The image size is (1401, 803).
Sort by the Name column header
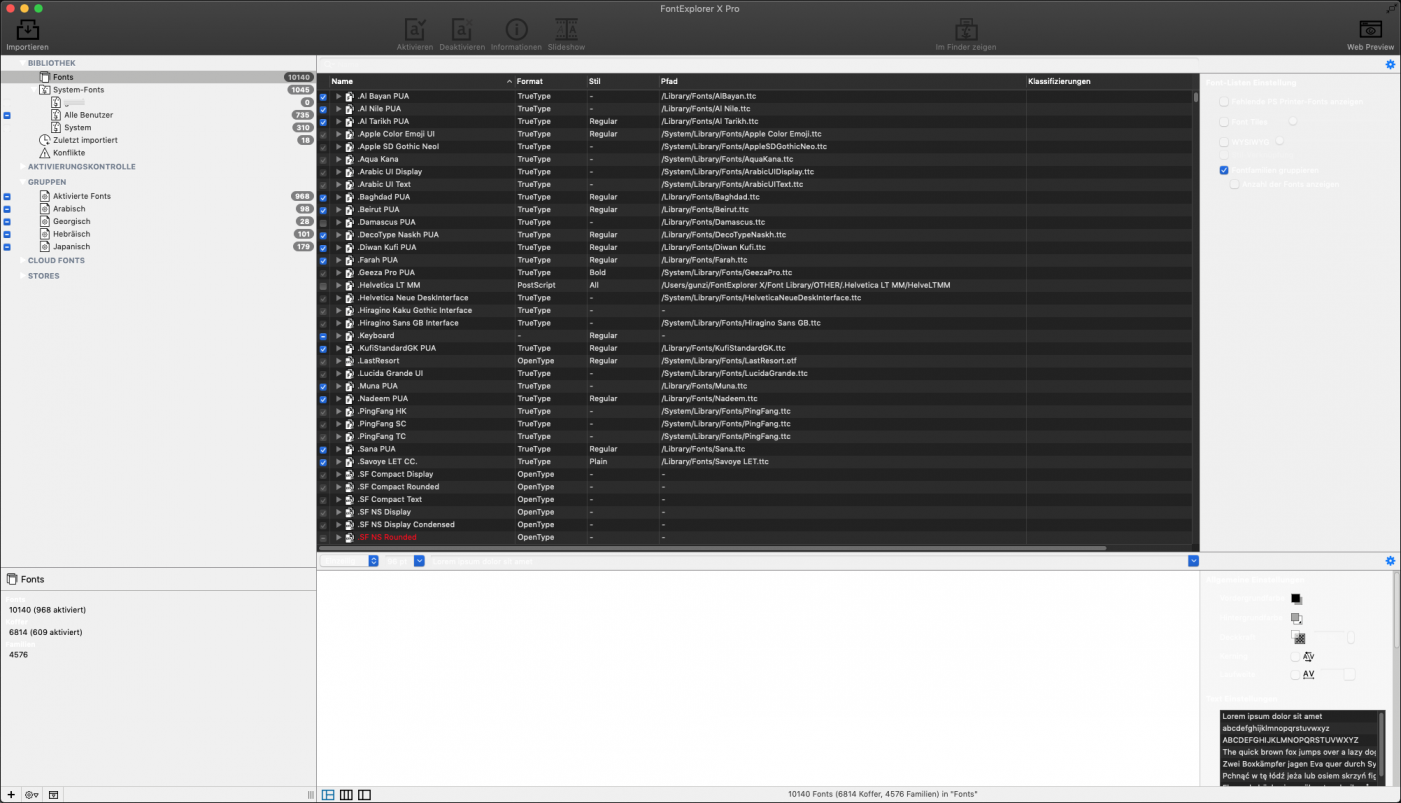pos(422,81)
